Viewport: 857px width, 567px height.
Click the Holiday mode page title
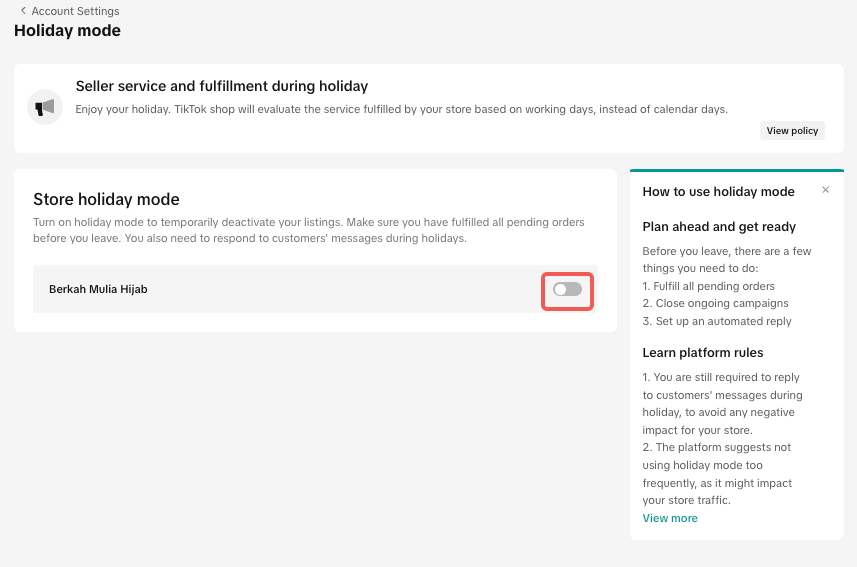click(67, 31)
